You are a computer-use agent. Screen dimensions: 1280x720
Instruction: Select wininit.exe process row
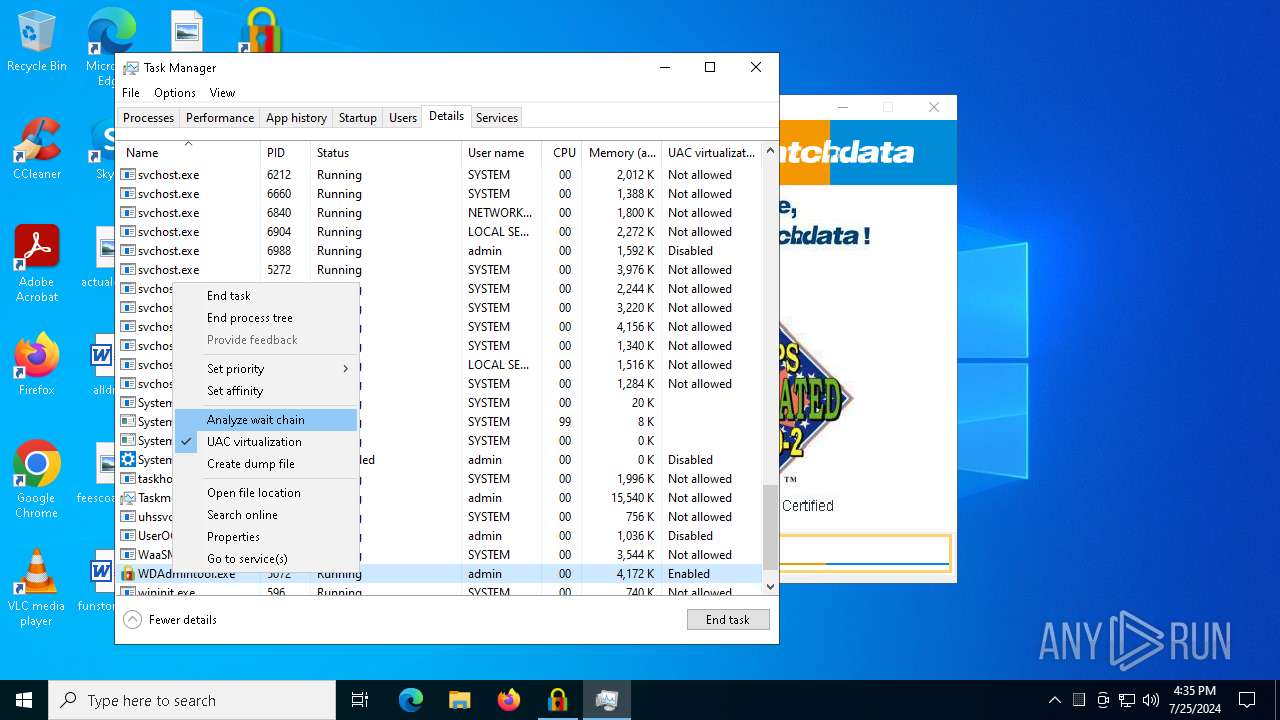439,591
